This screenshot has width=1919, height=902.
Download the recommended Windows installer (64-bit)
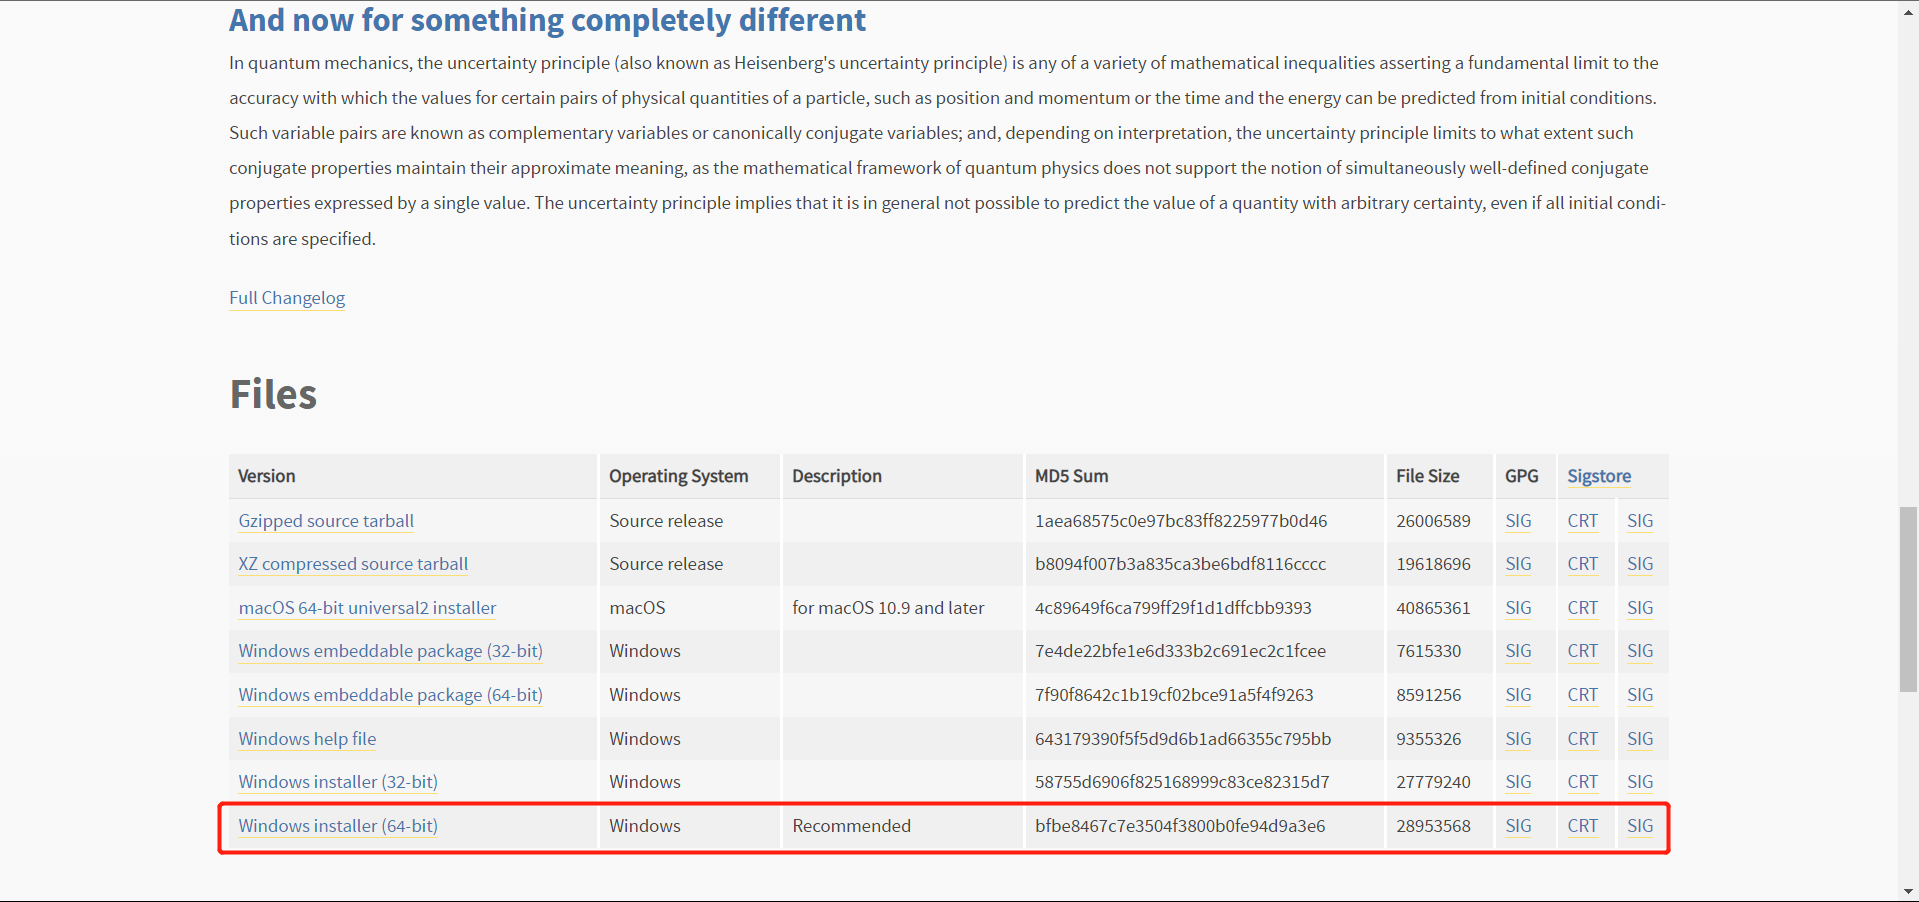point(338,826)
